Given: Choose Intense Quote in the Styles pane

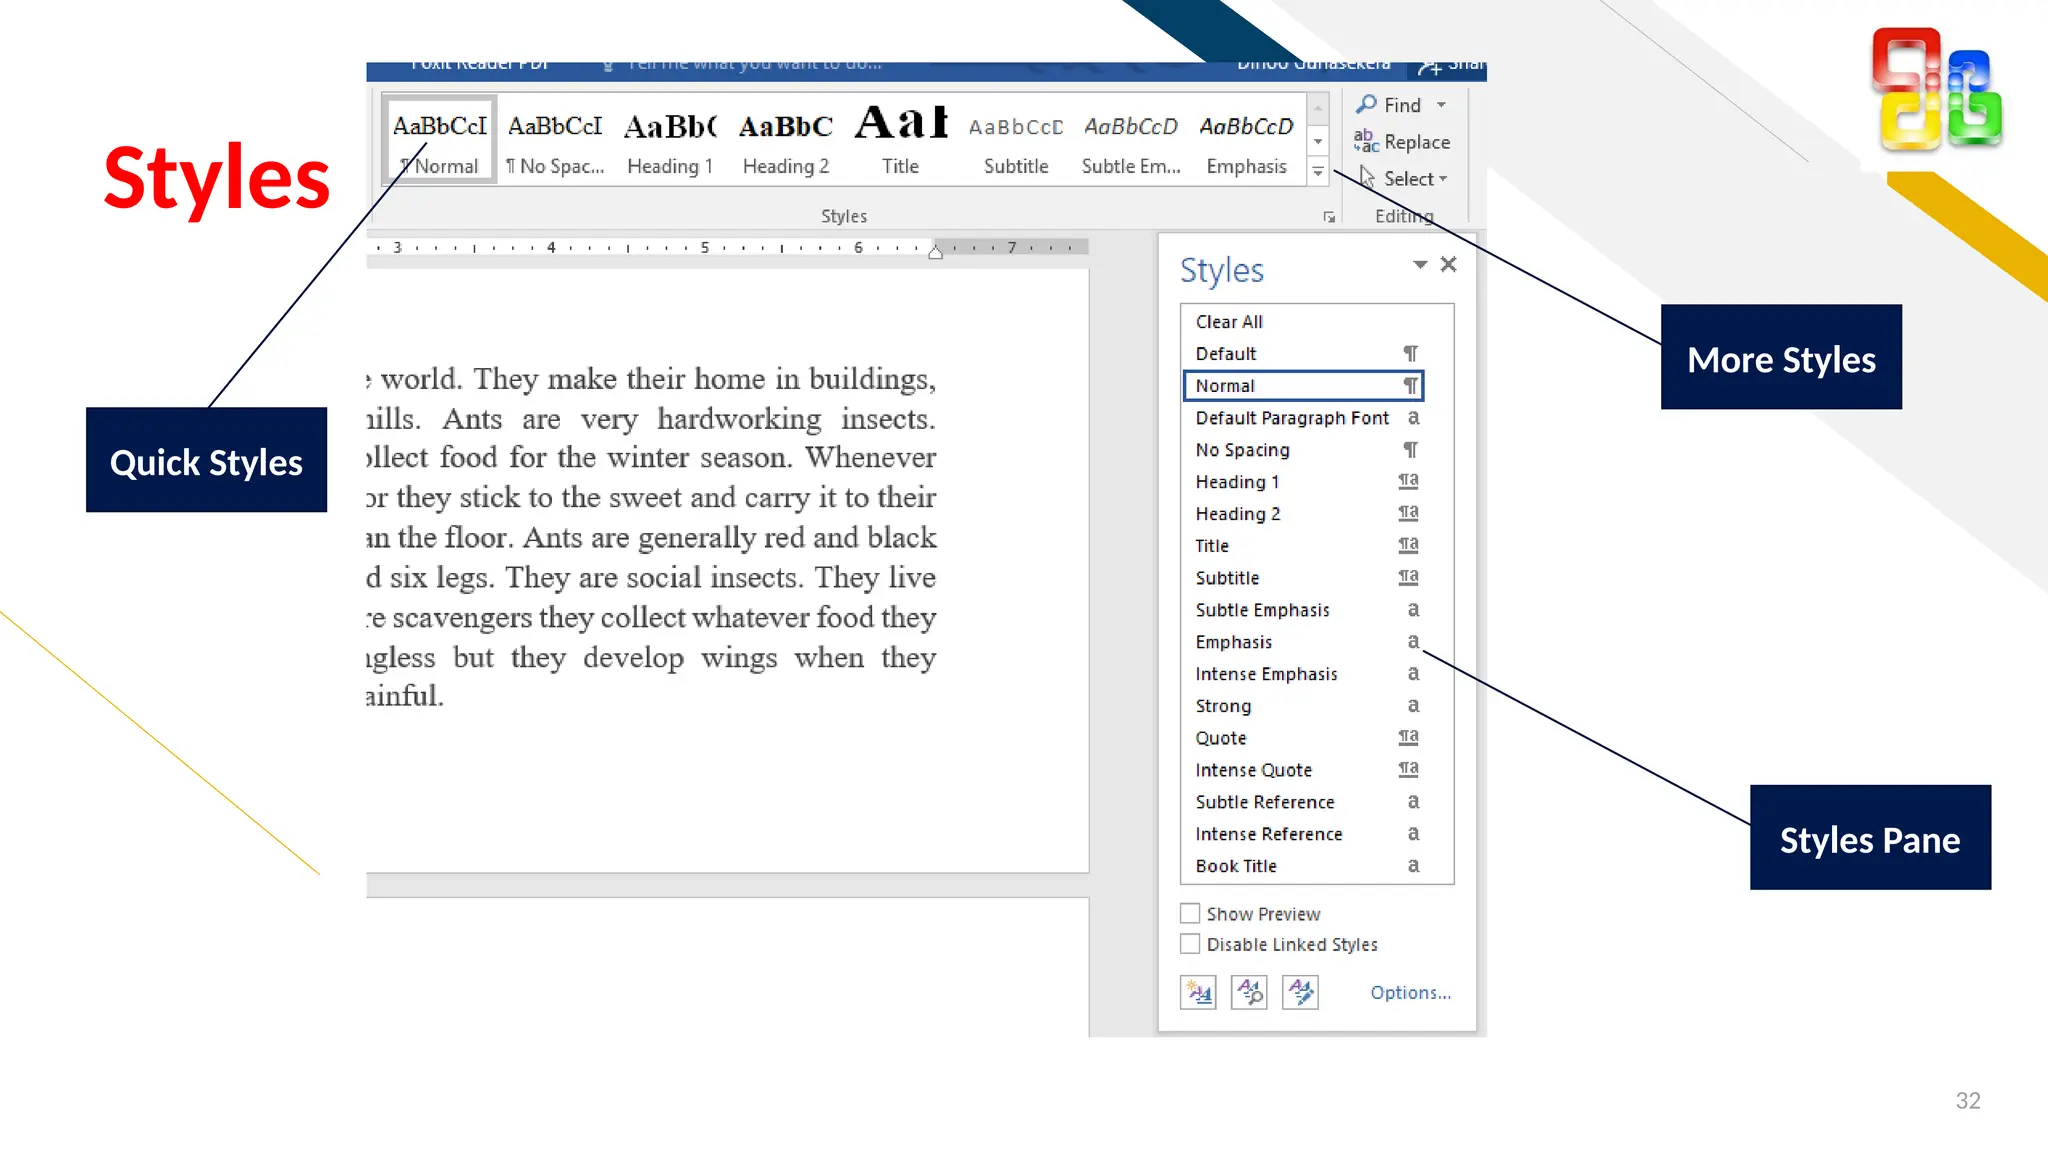Looking at the screenshot, I should coord(1253,770).
